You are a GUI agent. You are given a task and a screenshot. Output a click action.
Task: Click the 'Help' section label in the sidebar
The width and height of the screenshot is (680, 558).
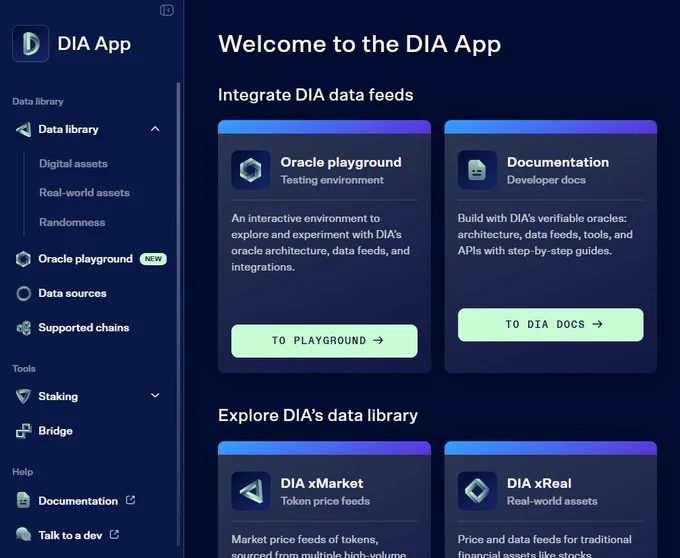point(23,472)
